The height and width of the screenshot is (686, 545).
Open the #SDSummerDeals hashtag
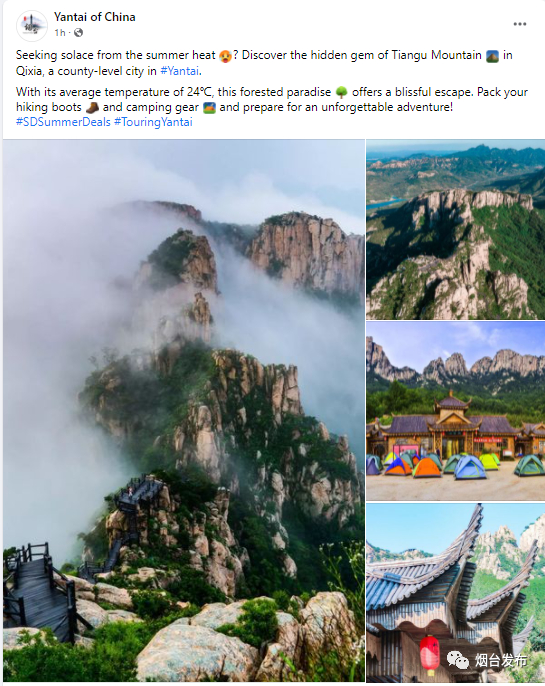[63, 122]
